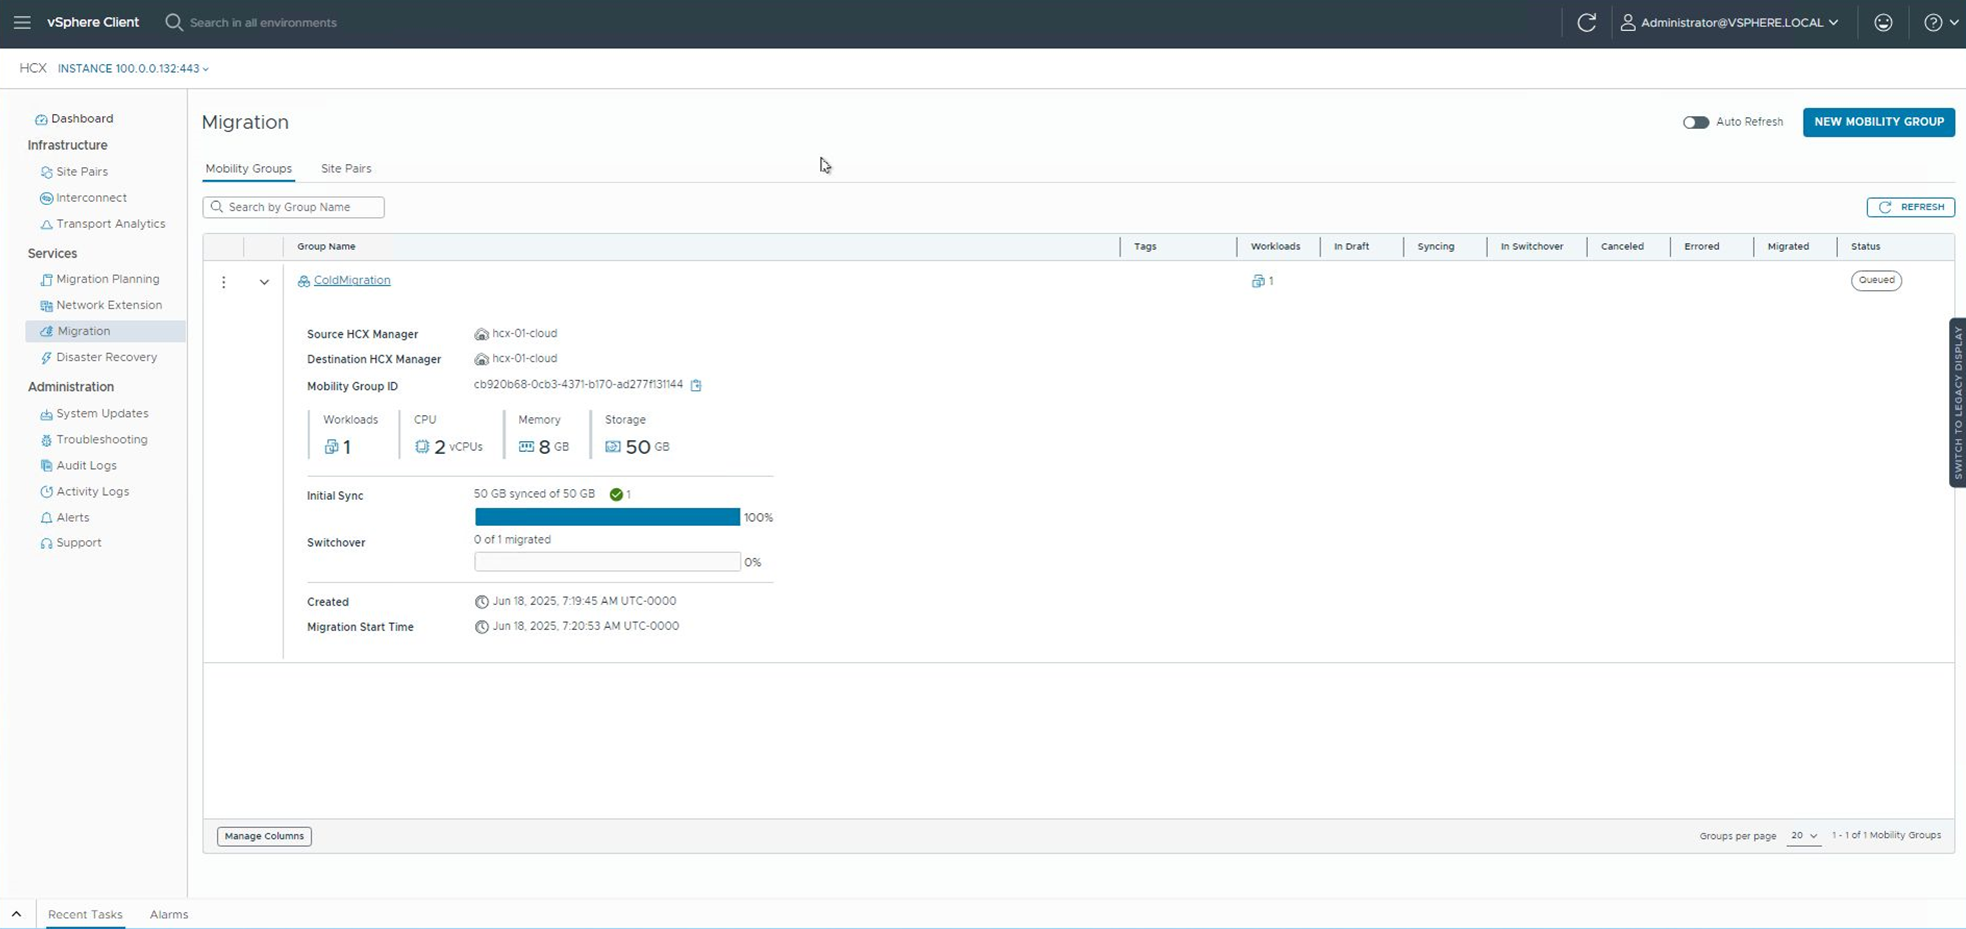
Task: Click the Disaster Recovery sidebar icon
Action: tap(46, 358)
